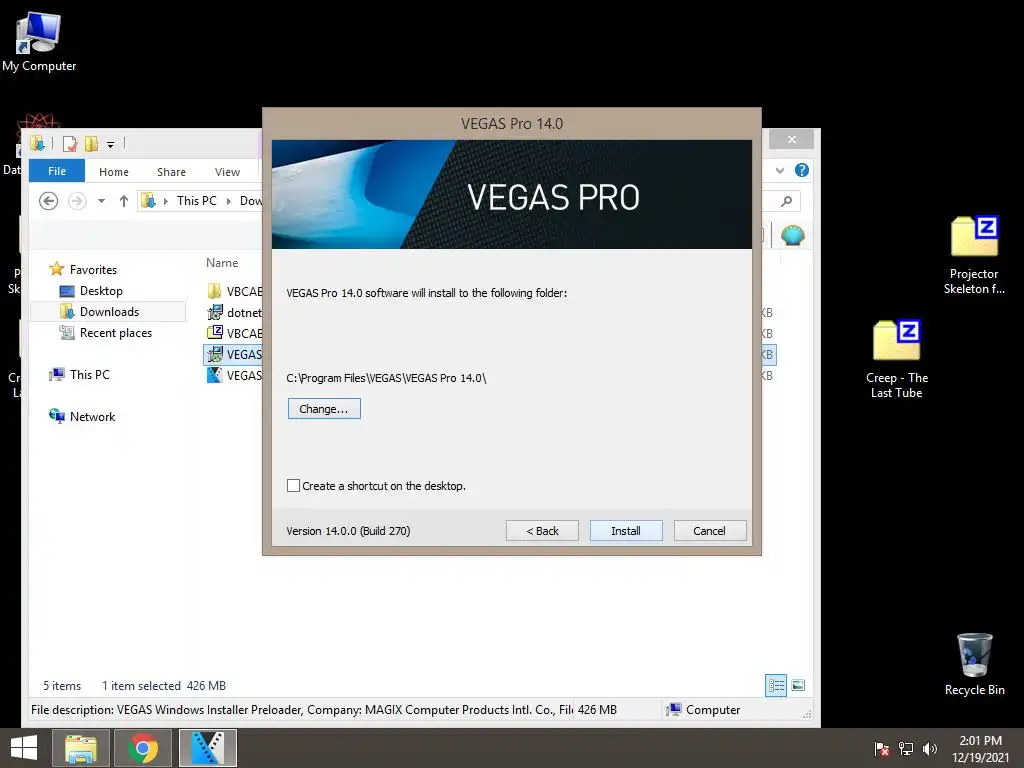Select the VBCAB folder icon

[214, 291]
